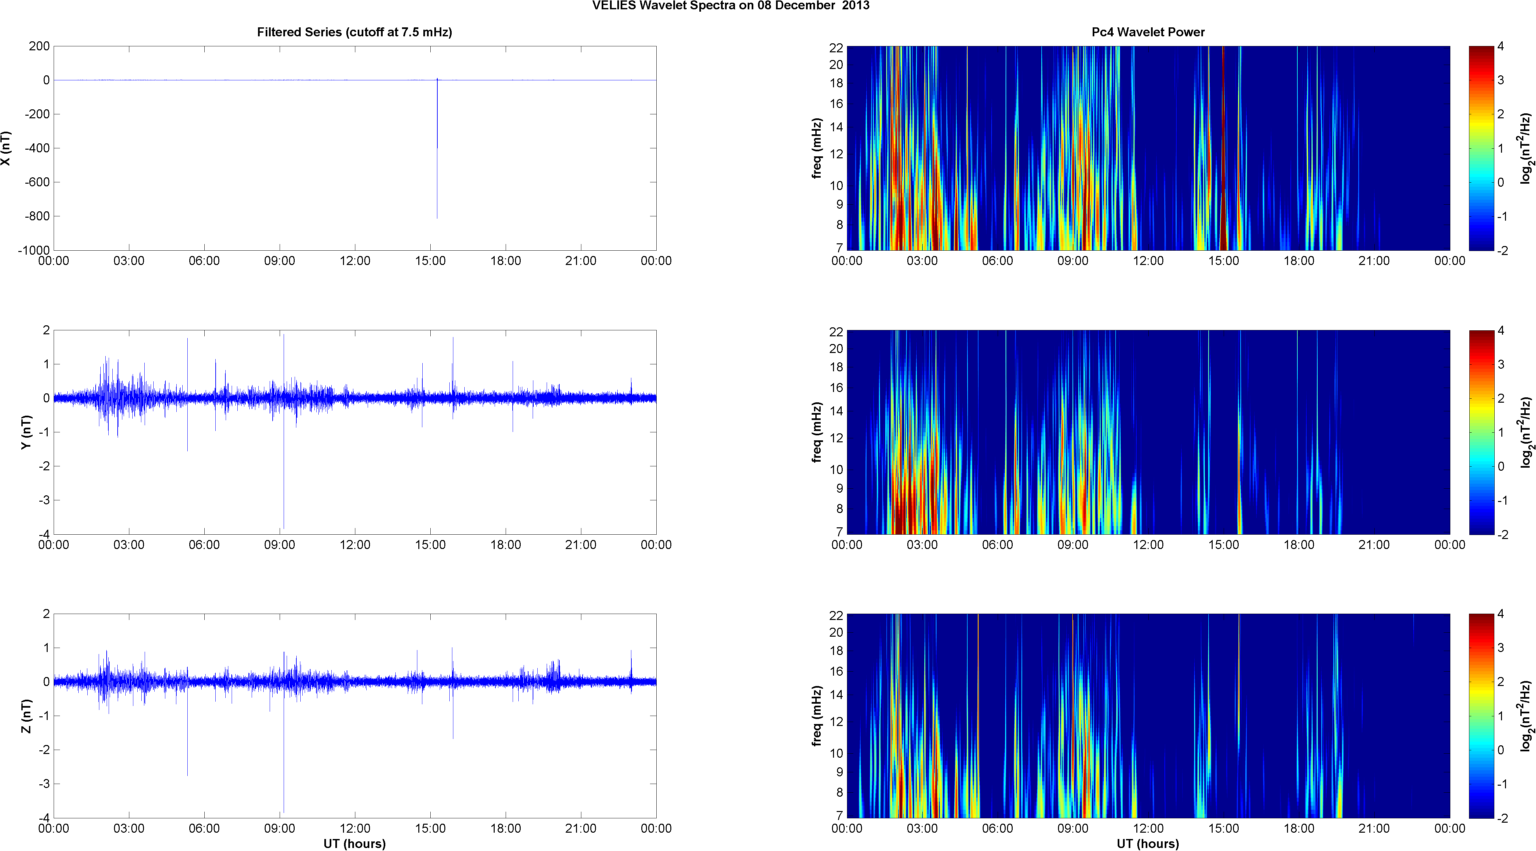Click the 'X (nT)' axis label
Image resolution: width=1536 pixels, height=851 pixels.
tap(6, 148)
